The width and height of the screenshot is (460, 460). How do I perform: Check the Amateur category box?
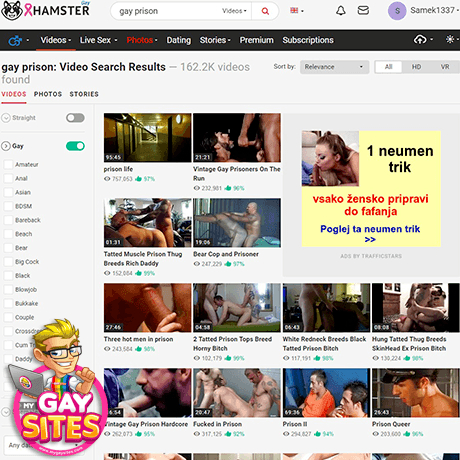tap(8, 165)
